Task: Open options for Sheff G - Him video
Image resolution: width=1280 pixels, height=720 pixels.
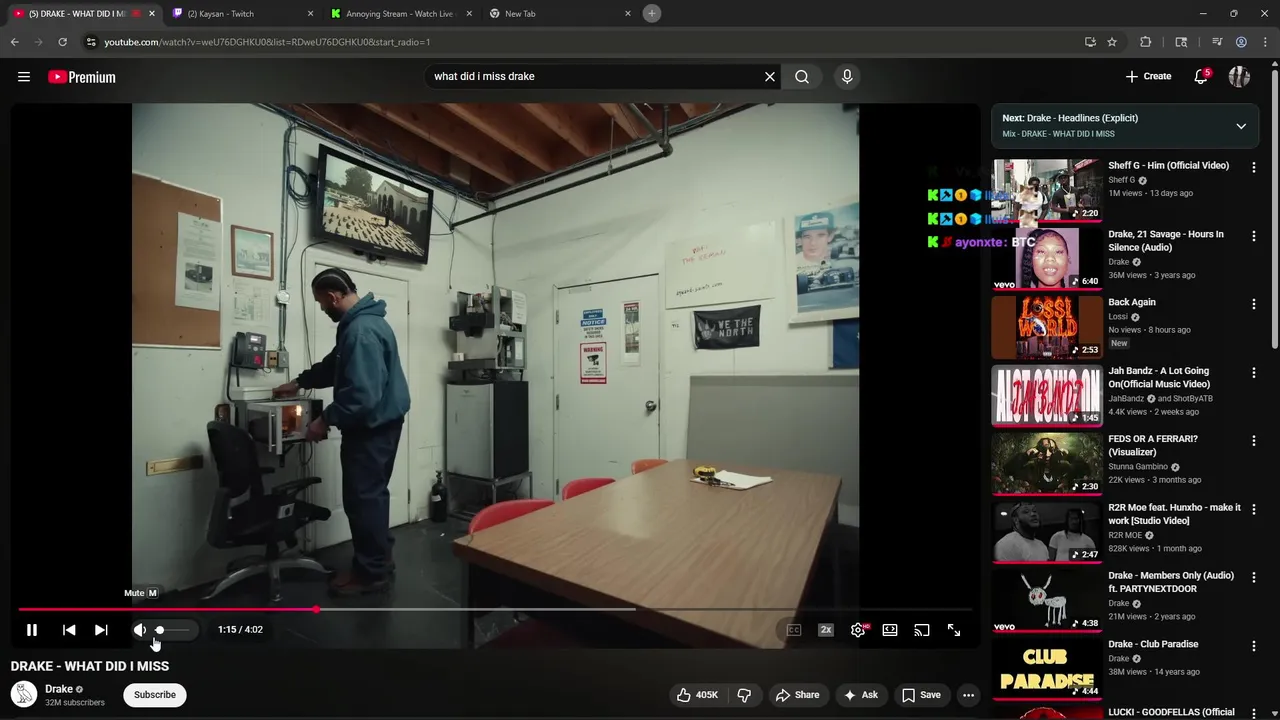Action: (x=1253, y=167)
